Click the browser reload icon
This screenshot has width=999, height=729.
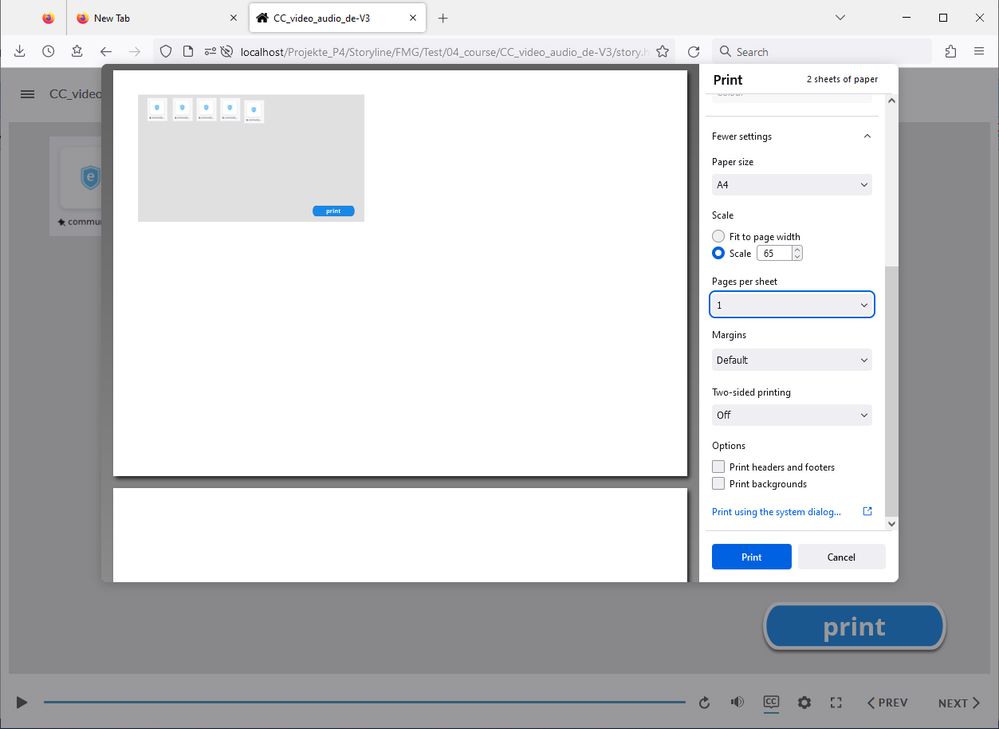tap(694, 52)
